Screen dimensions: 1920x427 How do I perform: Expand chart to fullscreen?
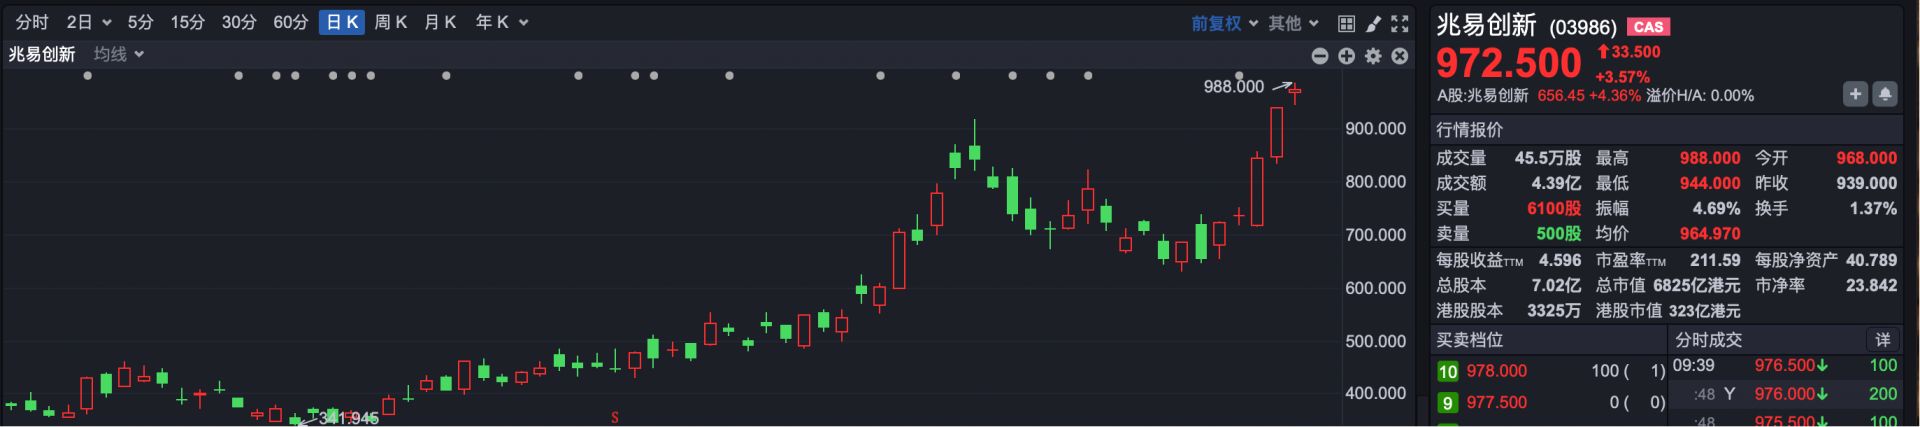point(1399,23)
